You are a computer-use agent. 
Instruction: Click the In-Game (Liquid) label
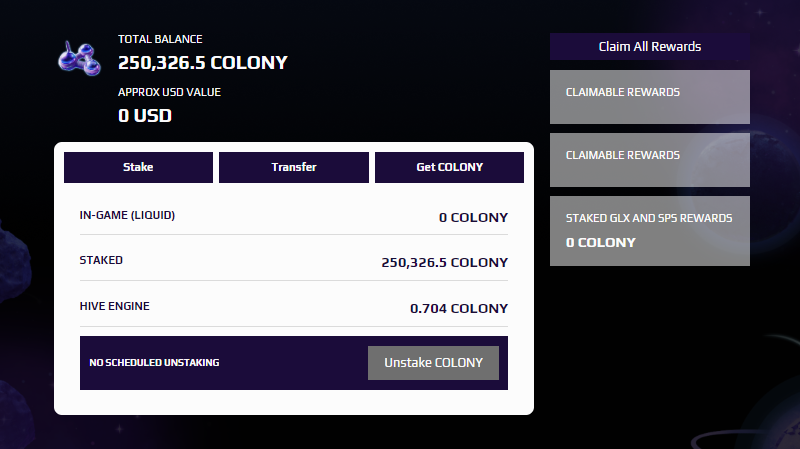127,215
